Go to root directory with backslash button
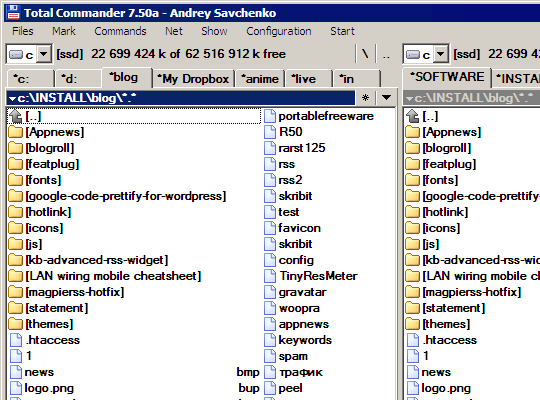The height and width of the screenshot is (400, 540). point(365,54)
